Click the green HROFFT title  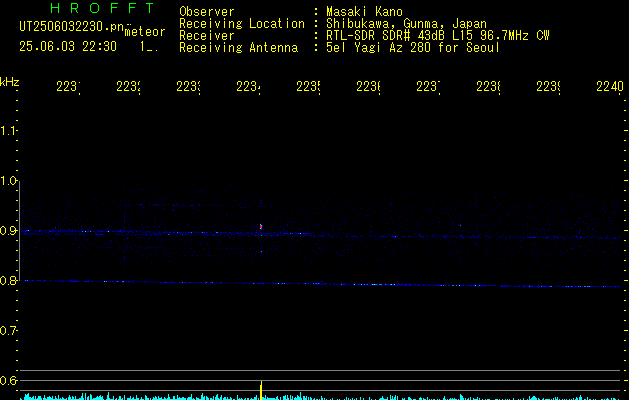(x=102, y=8)
